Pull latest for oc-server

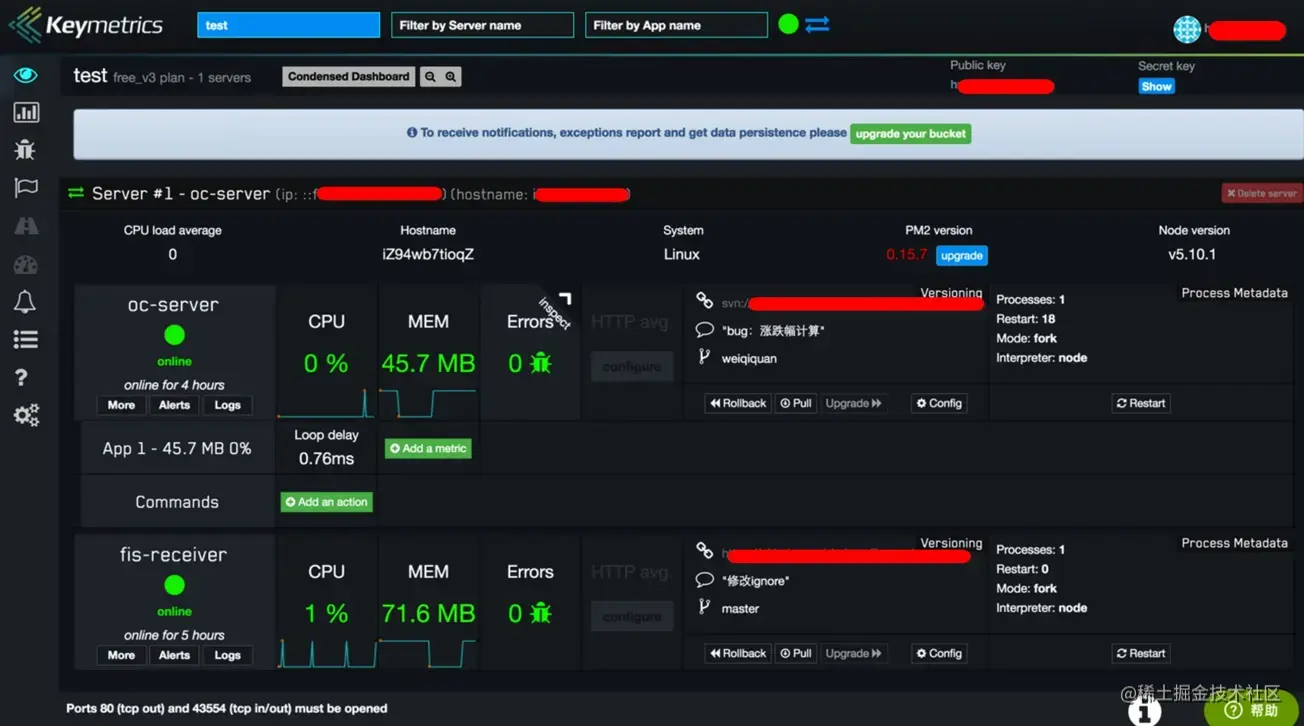coord(796,403)
